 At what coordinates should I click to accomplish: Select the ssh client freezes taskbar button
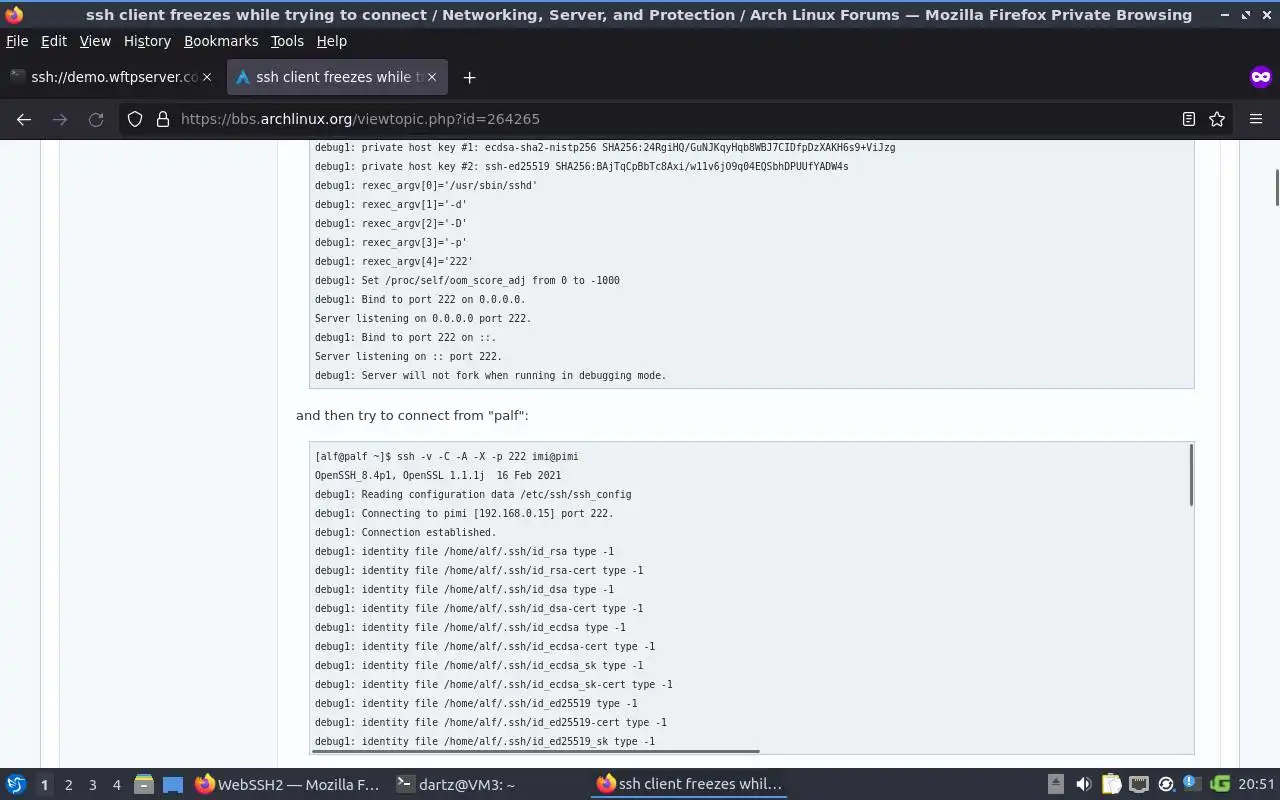coord(689,785)
